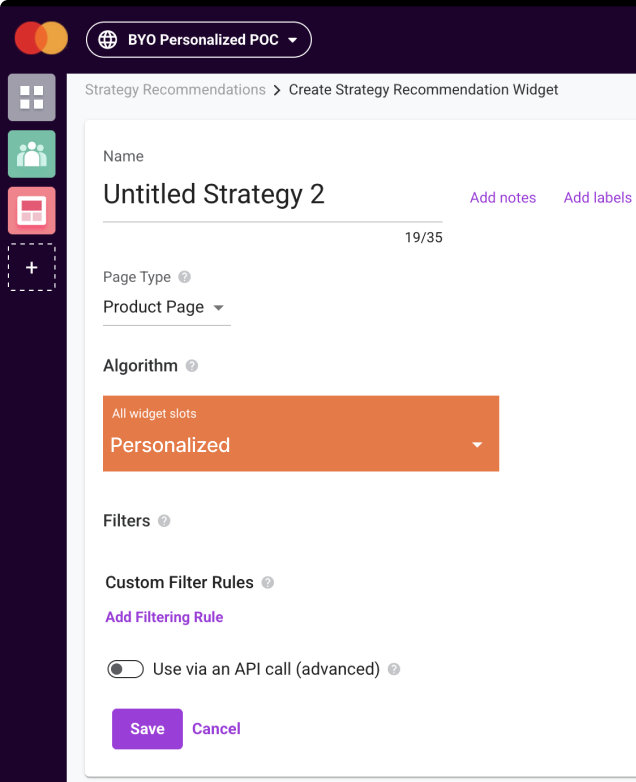The width and height of the screenshot is (636, 782).
Task: Enable Use via an API call toggle
Action: pyautogui.click(x=126, y=669)
